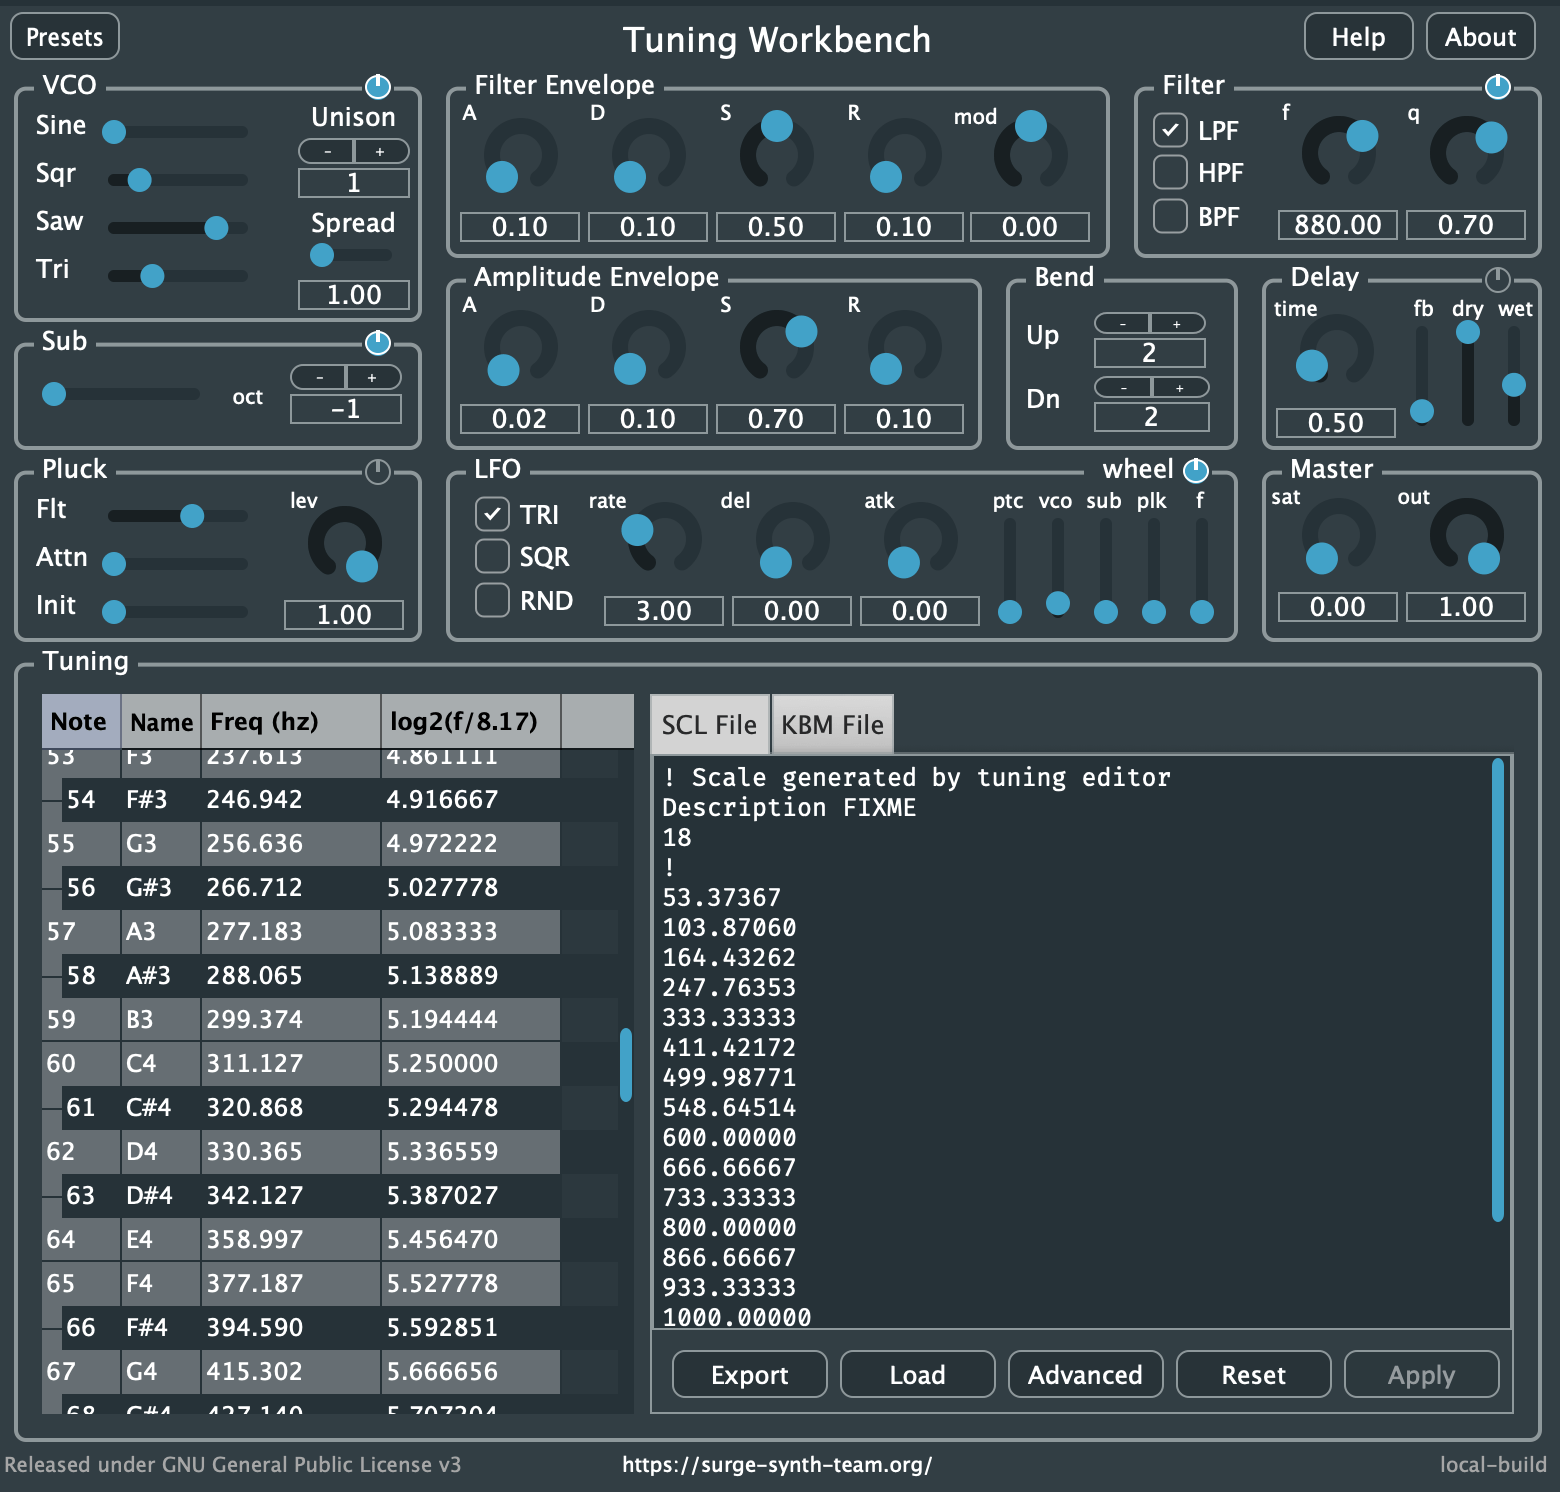Enable the SQR LFO waveform
1560x1492 pixels.
492,556
